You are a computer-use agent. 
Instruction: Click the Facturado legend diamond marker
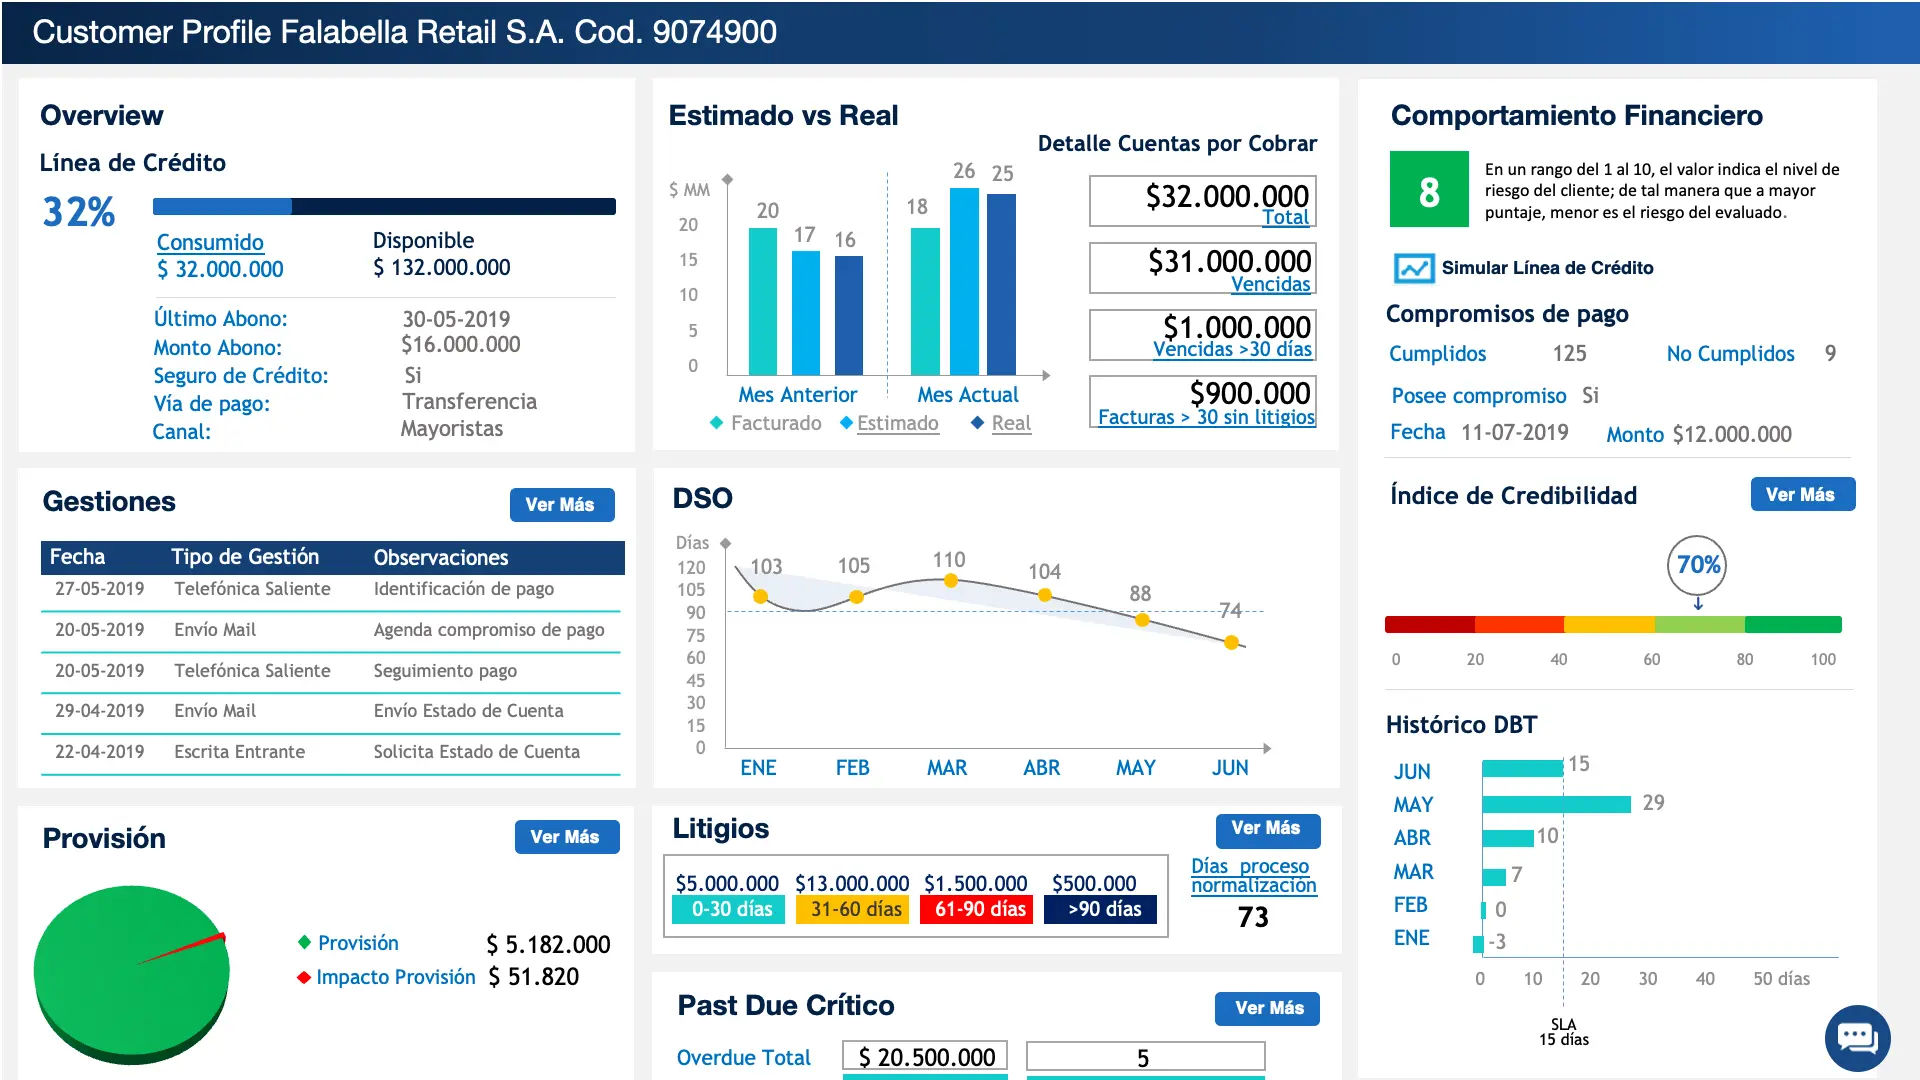click(x=716, y=423)
